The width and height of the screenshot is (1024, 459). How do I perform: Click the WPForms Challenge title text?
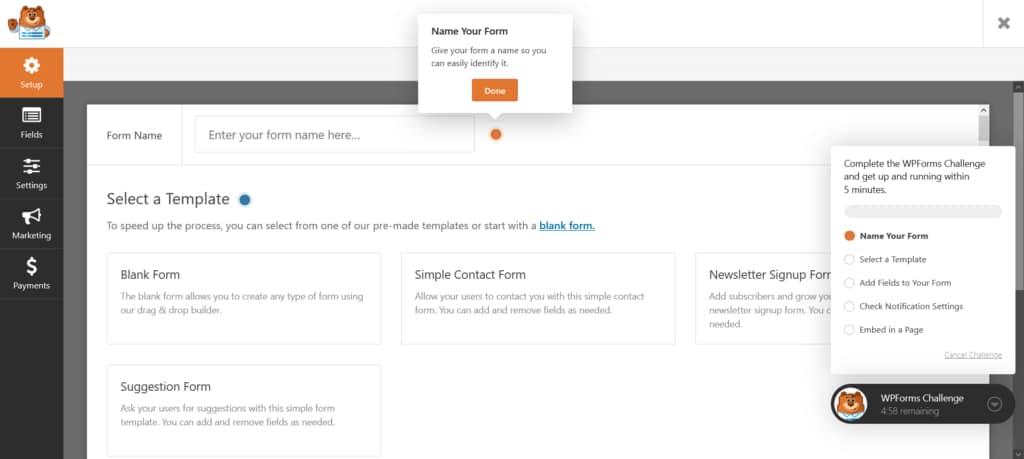click(x=921, y=398)
